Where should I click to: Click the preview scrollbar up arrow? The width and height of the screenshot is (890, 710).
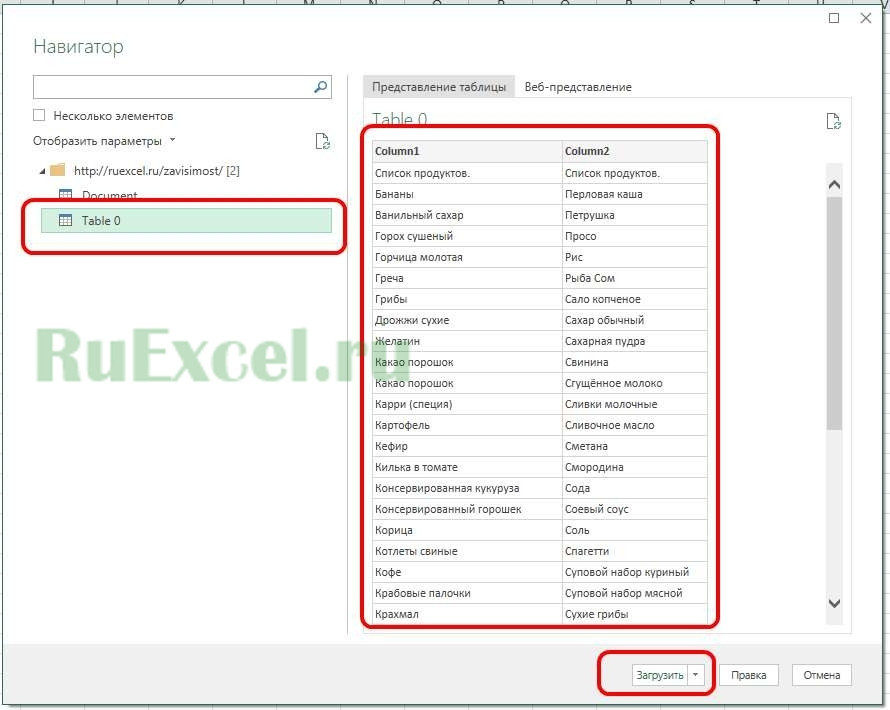[x=834, y=185]
